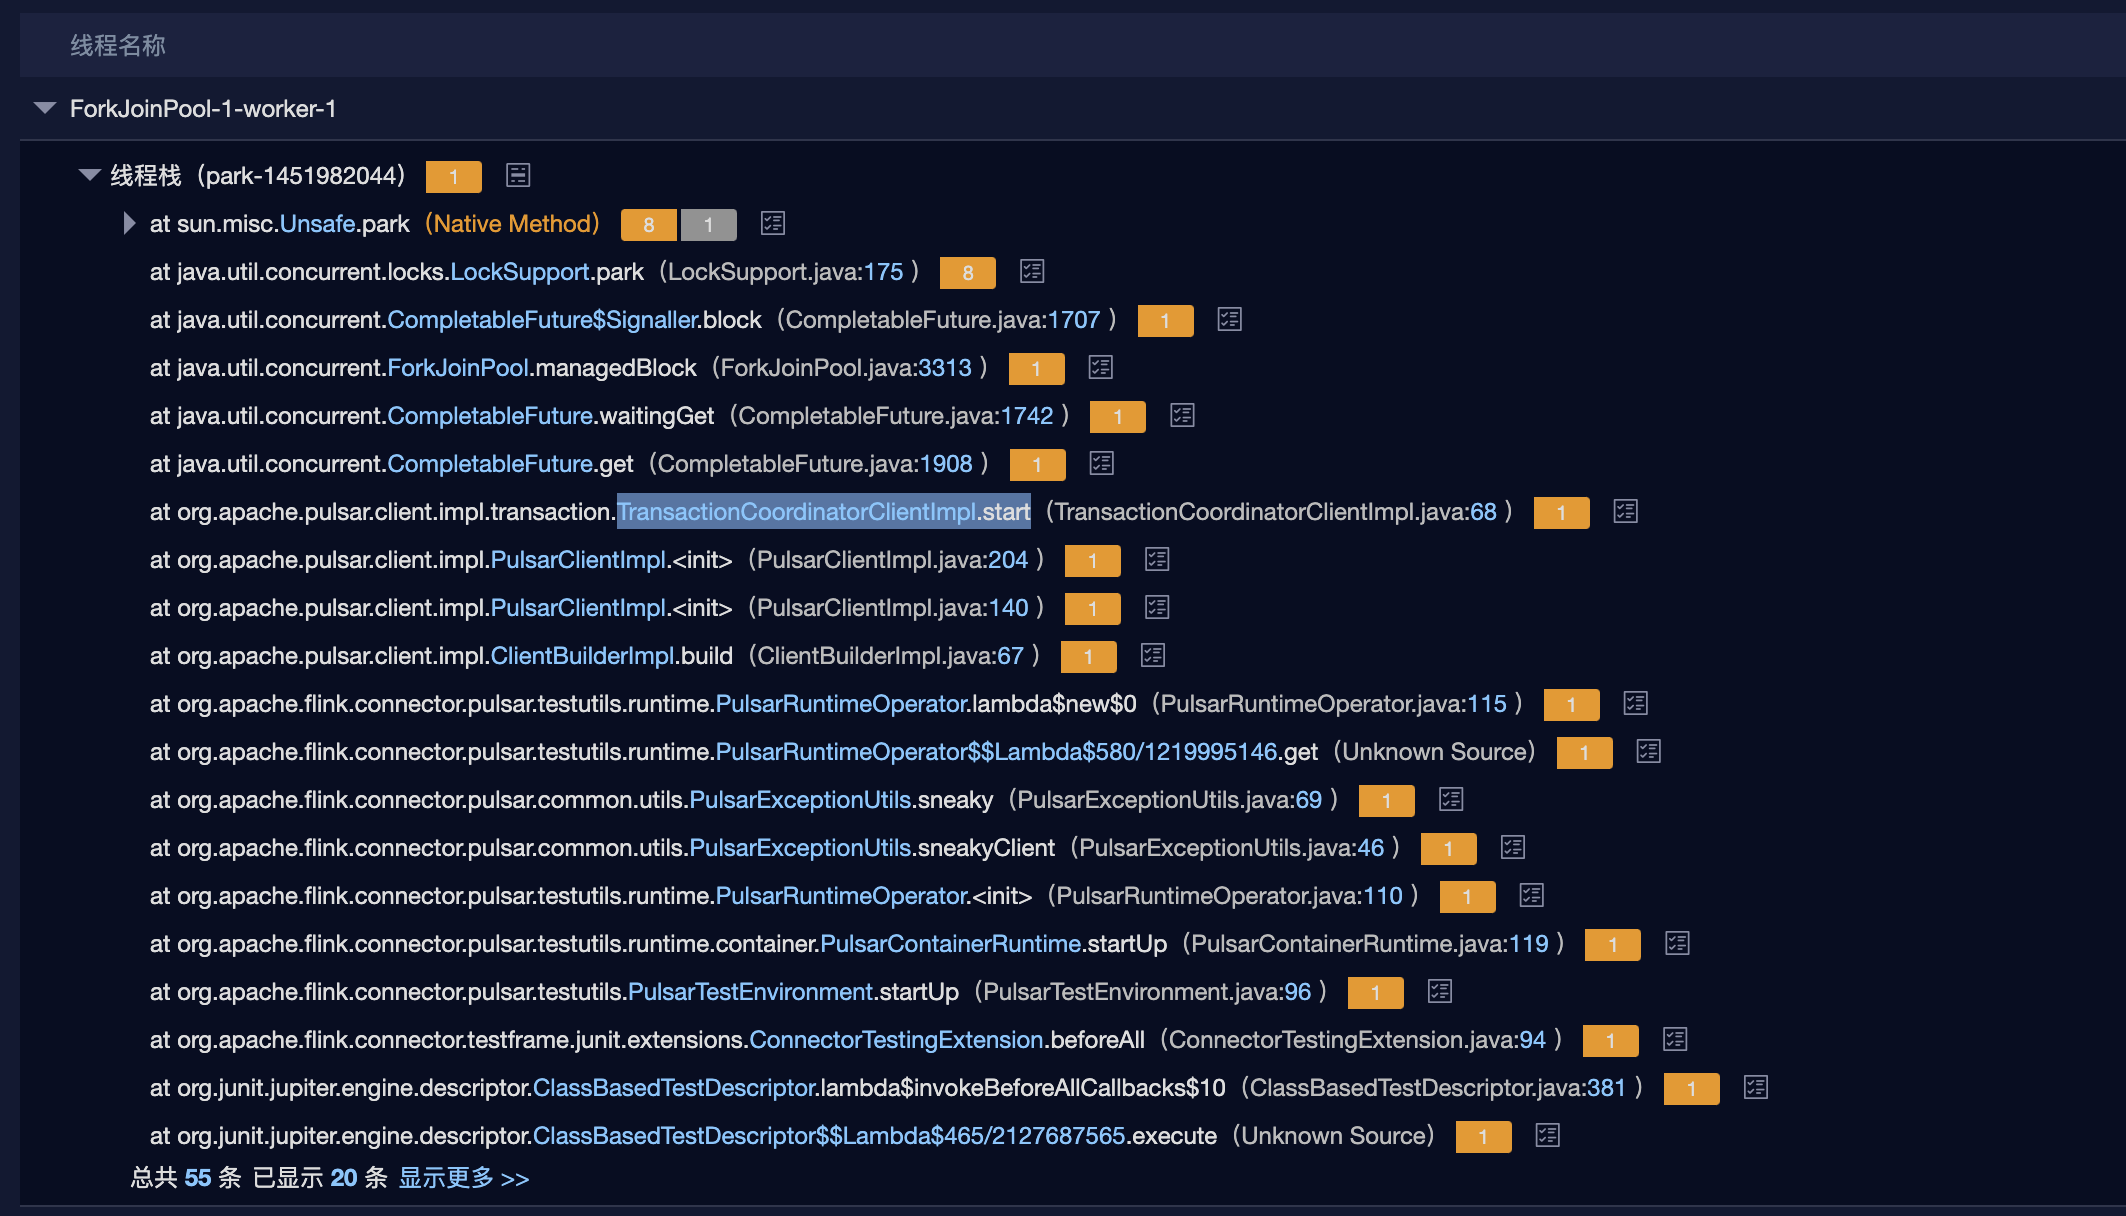Open checklist icon for ConnectorTestingExtension.beforeAll frame
This screenshot has height=1216, width=2126.
pos(1676,1039)
